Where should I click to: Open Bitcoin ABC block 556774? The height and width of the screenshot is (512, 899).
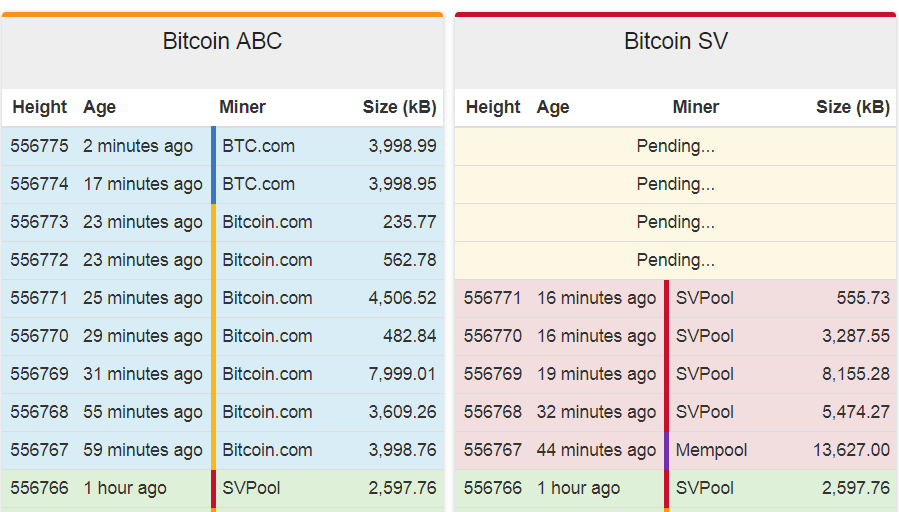(x=40, y=184)
